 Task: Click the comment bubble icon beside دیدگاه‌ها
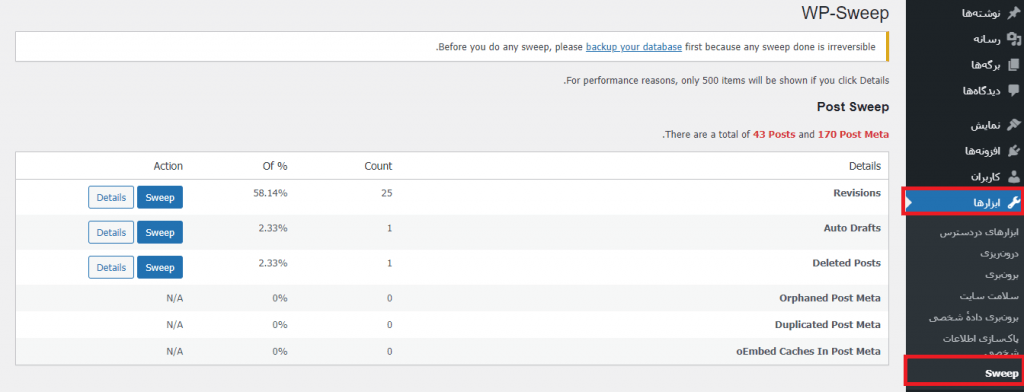pos(1013,91)
